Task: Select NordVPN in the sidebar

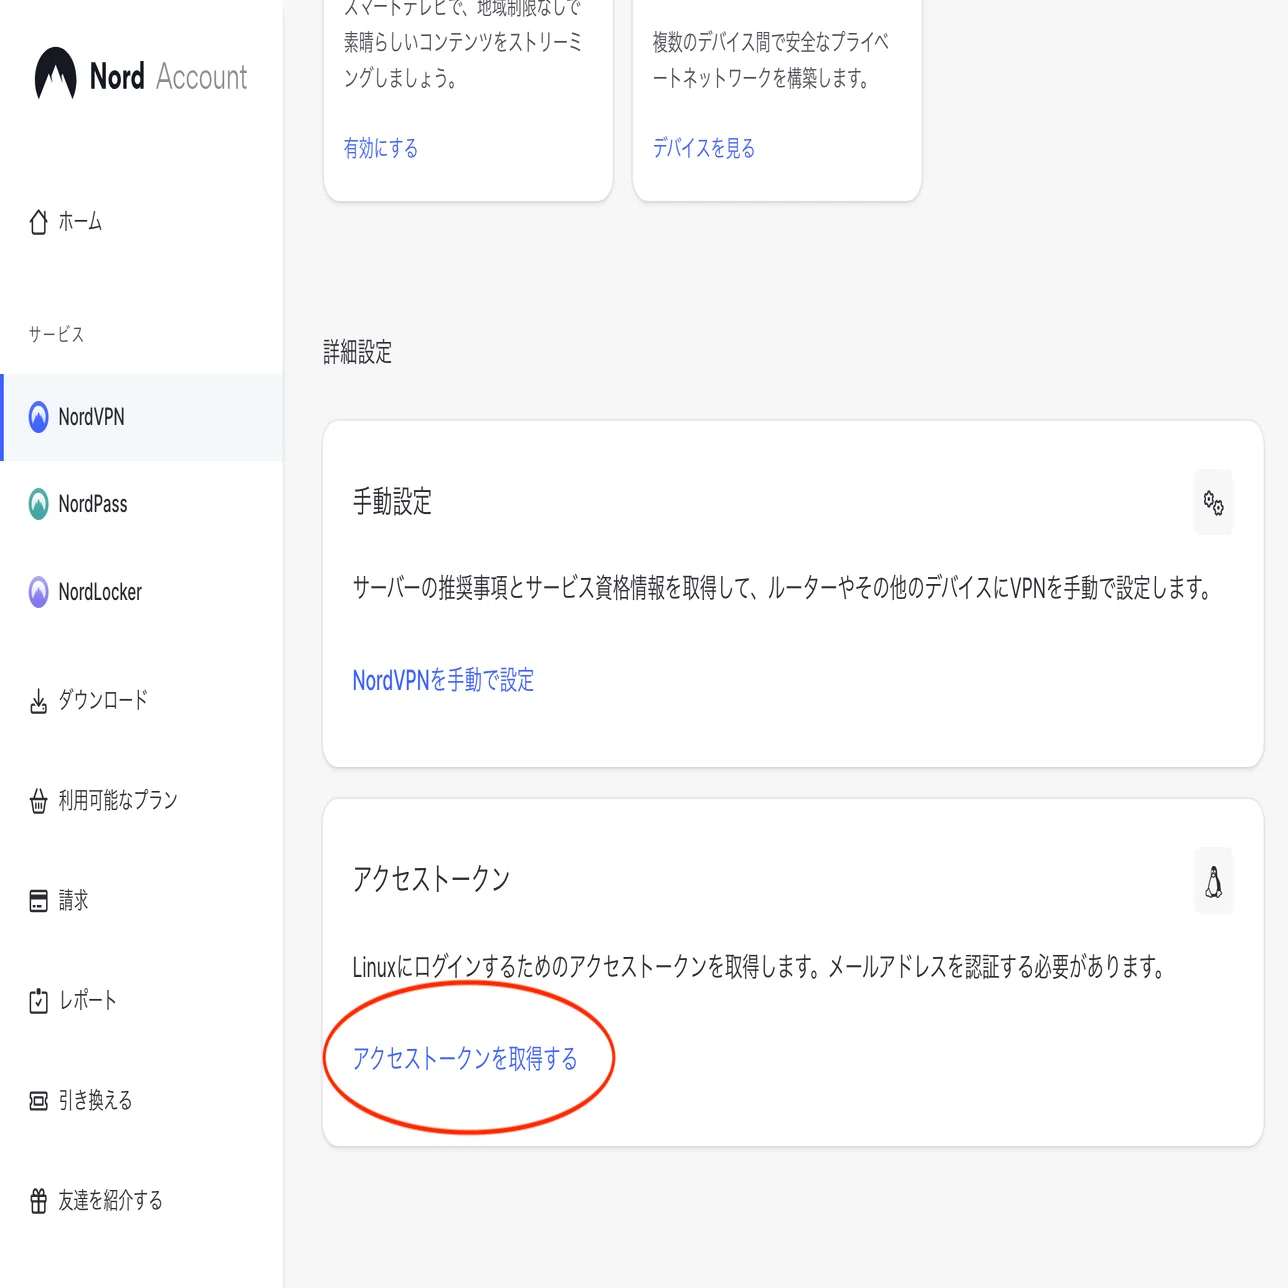Action: tap(142, 417)
